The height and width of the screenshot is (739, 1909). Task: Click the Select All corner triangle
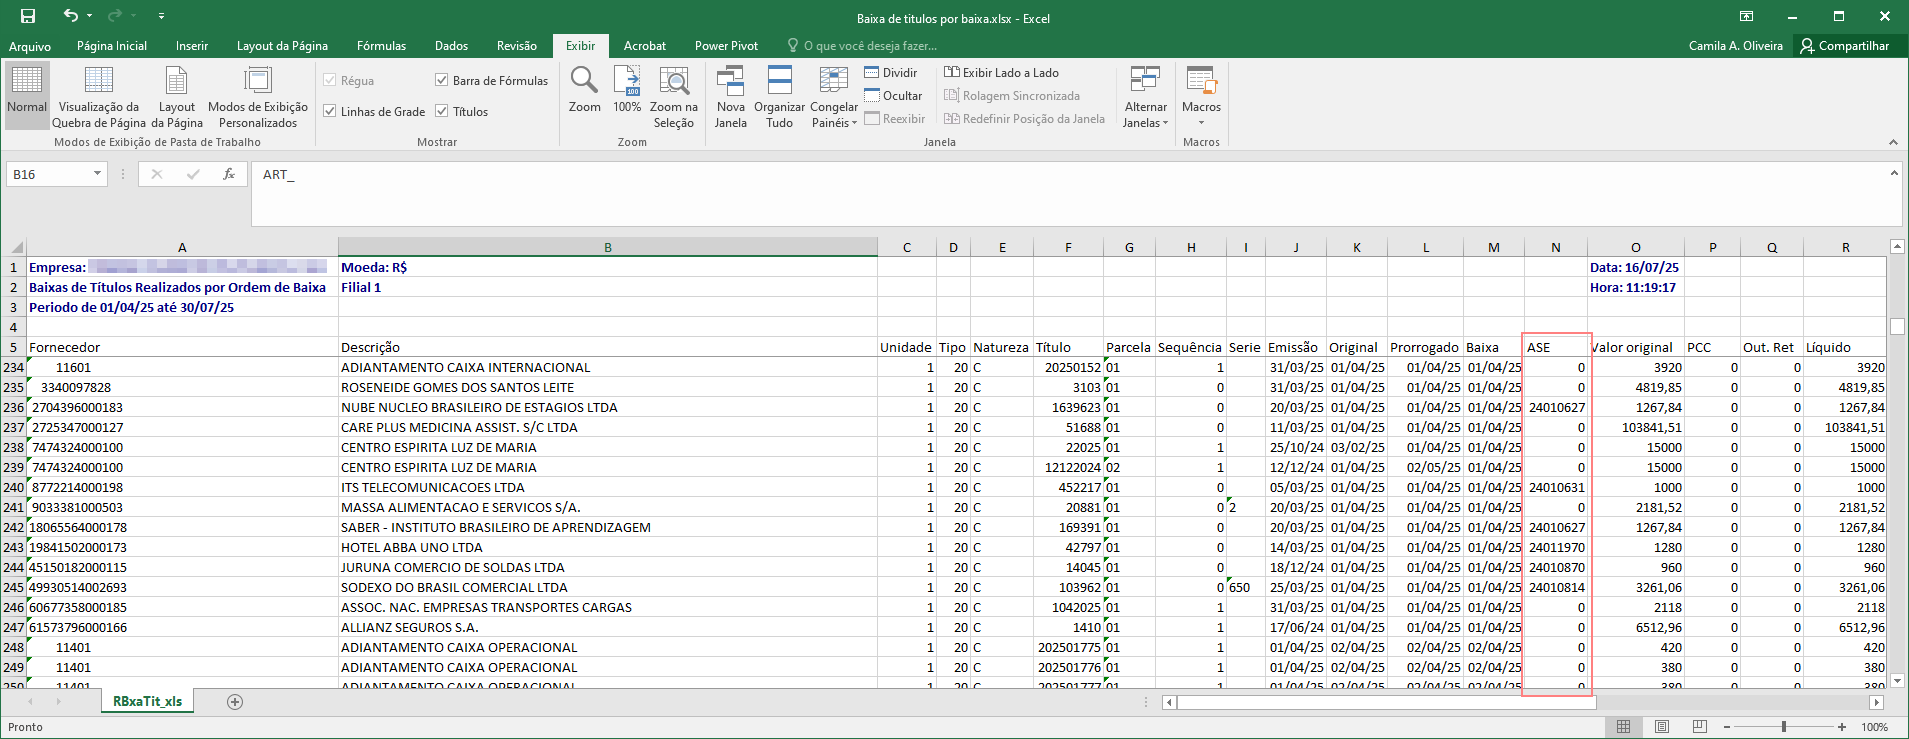(x=15, y=247)
